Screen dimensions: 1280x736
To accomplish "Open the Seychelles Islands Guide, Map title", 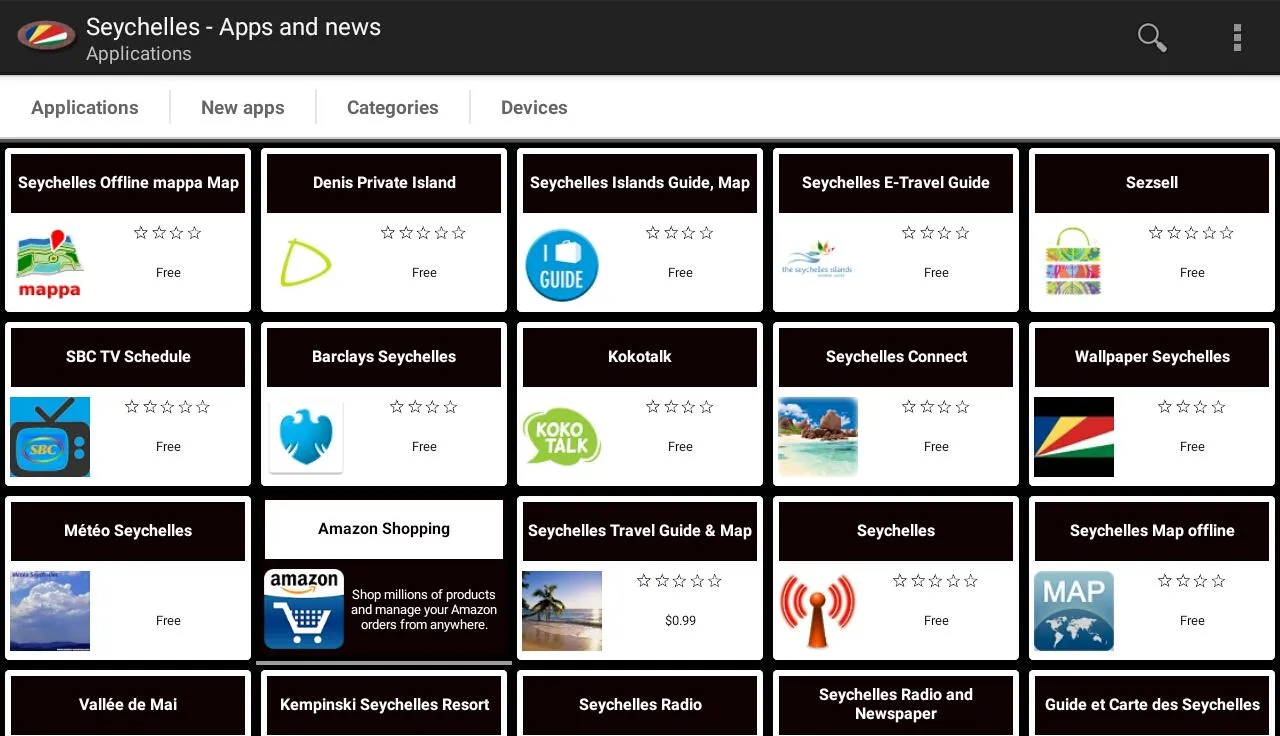I will click(x=640, y=183).
